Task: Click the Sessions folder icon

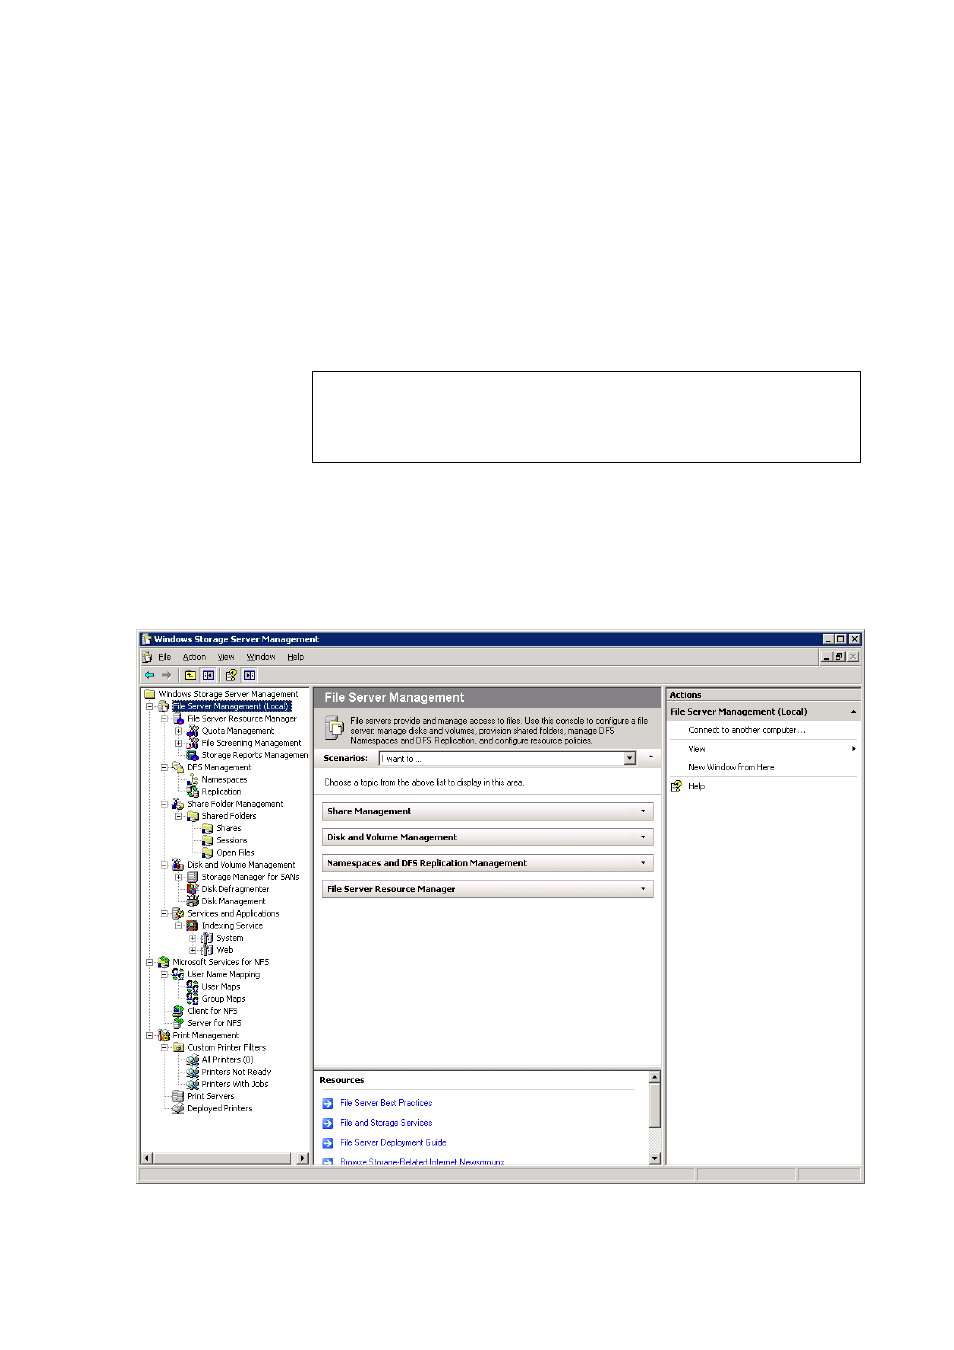Action: (207, 840)
